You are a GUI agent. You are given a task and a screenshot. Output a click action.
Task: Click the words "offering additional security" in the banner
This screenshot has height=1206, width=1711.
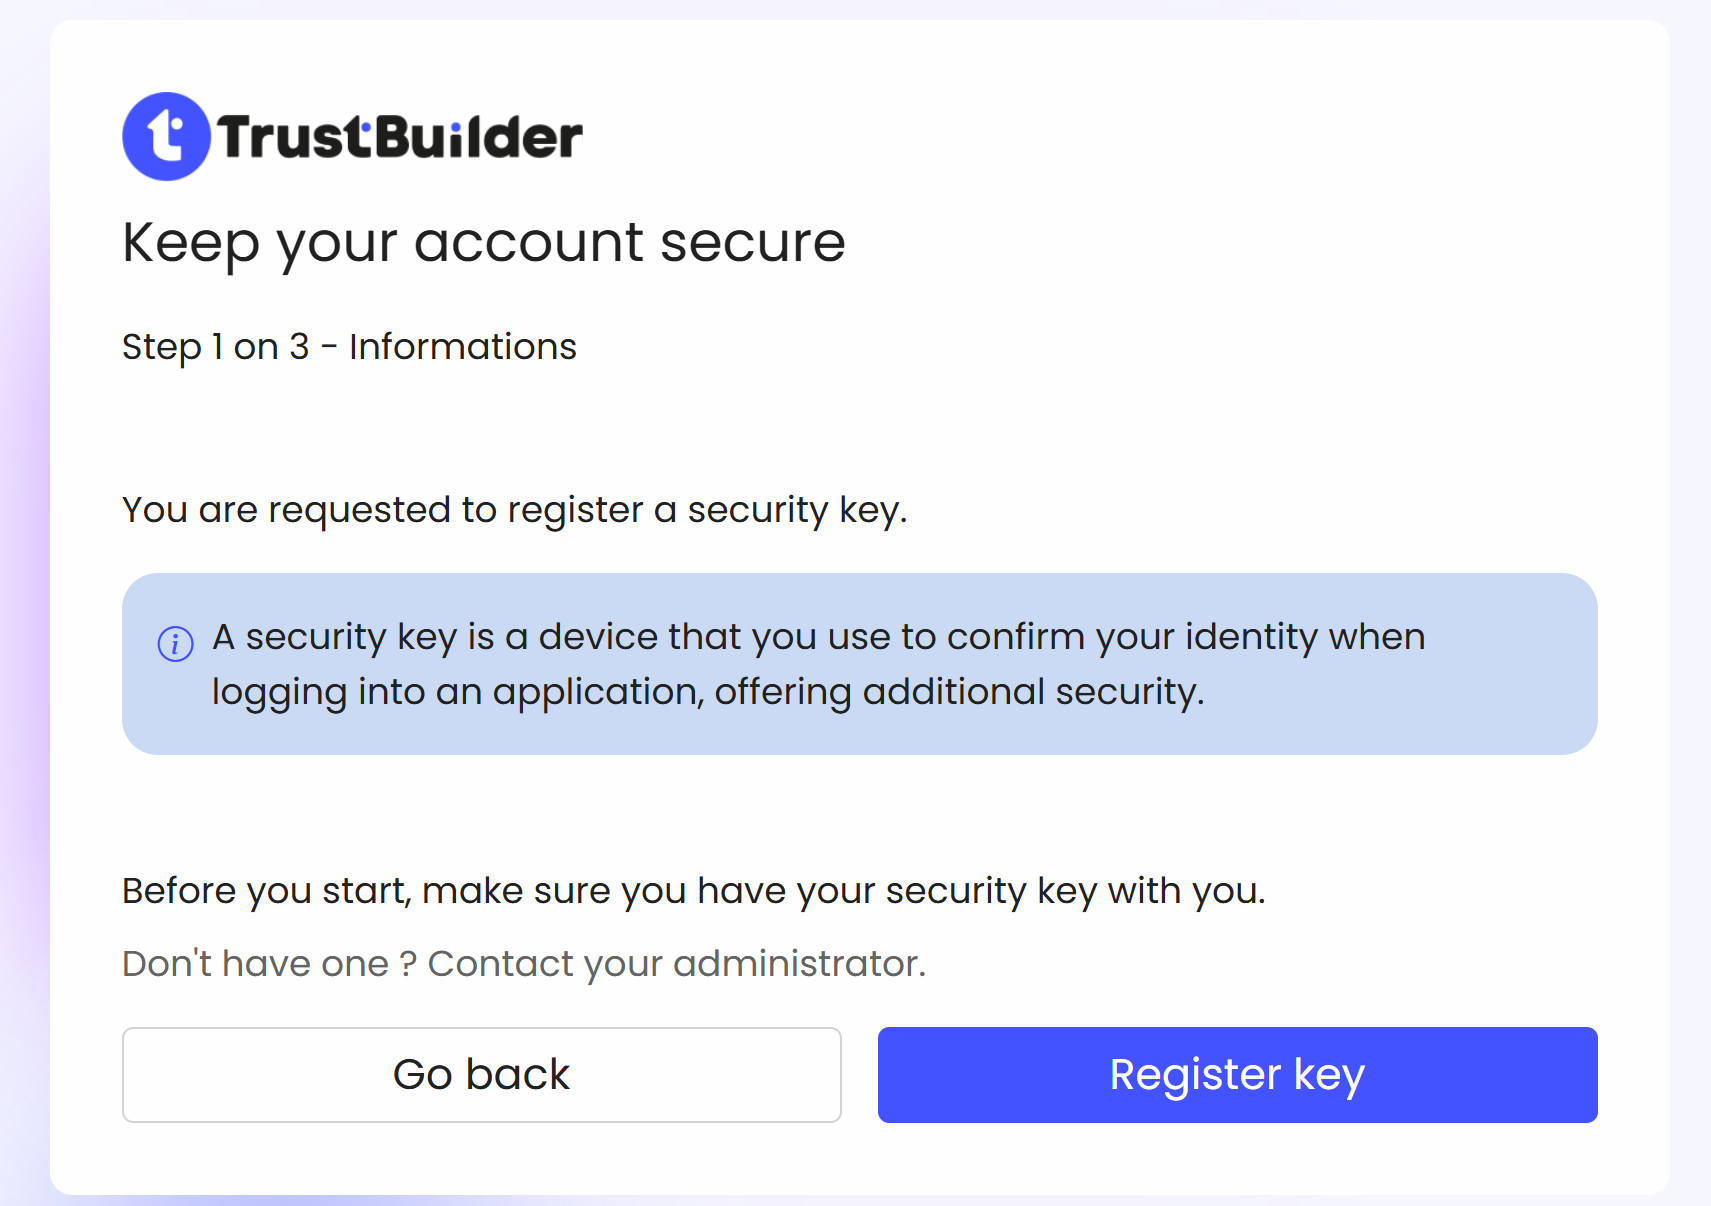click(958, 692)
